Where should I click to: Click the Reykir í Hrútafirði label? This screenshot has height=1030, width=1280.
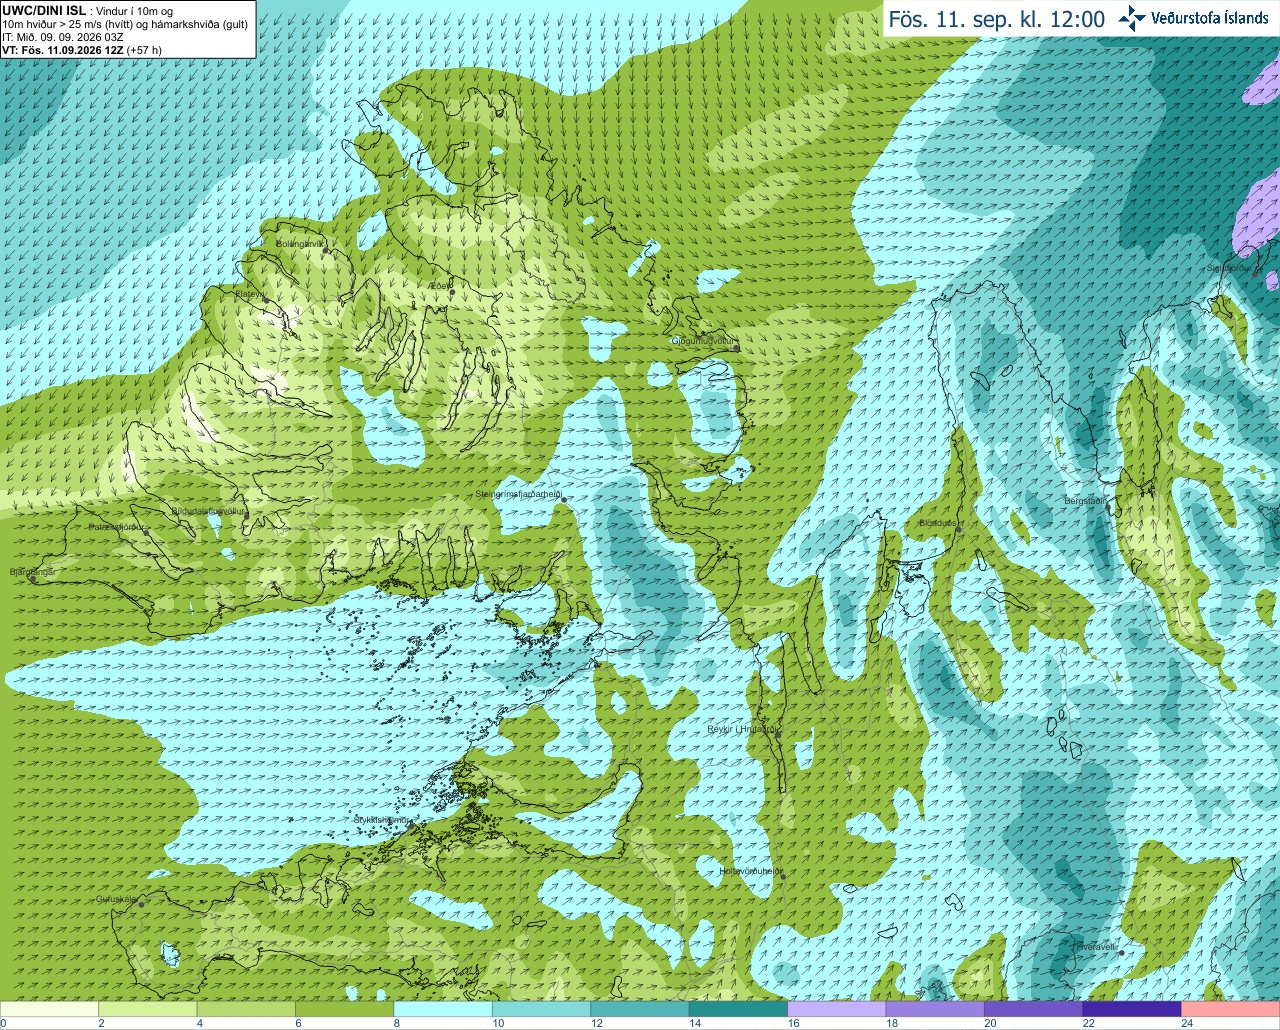[x=742, y=729]
